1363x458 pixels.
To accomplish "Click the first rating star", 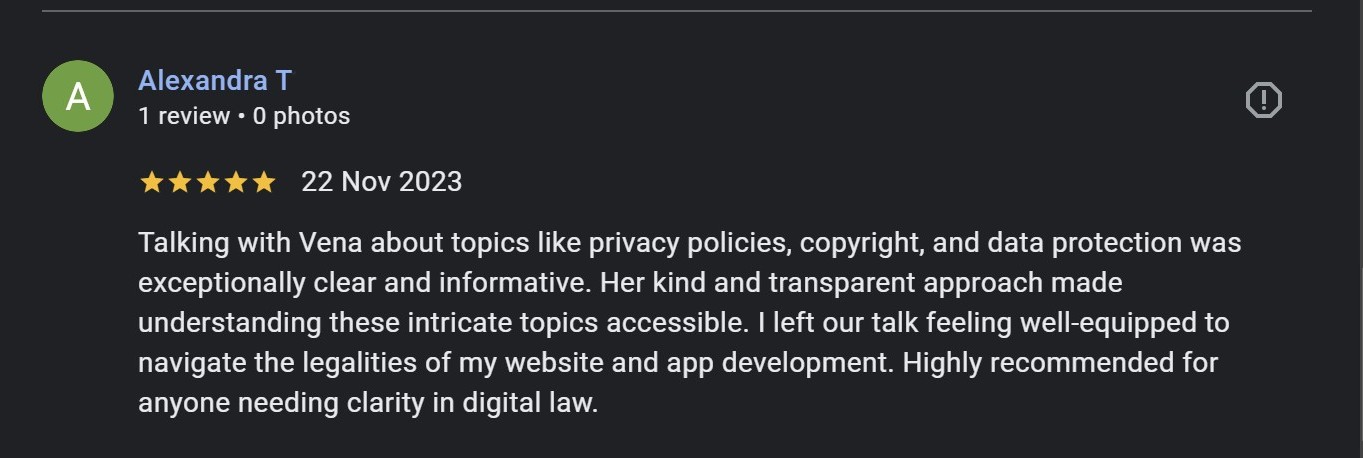I will point(152,182).
